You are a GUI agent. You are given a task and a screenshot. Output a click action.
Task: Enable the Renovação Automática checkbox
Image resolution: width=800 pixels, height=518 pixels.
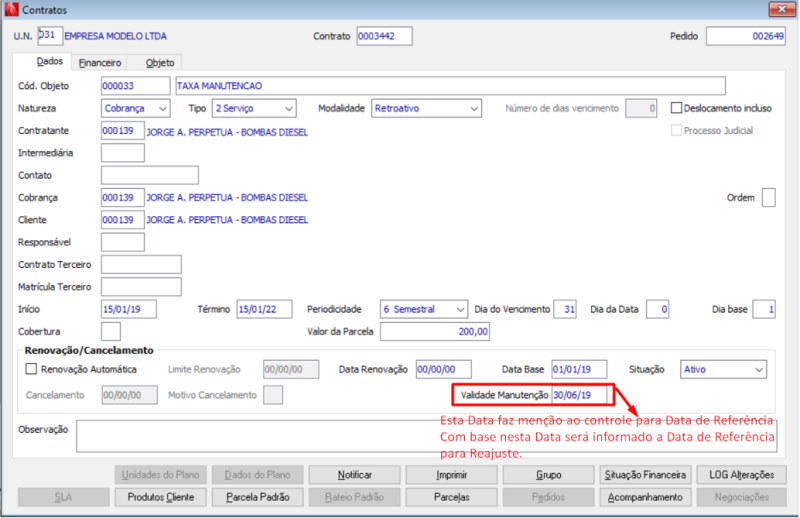coord(31,369)
